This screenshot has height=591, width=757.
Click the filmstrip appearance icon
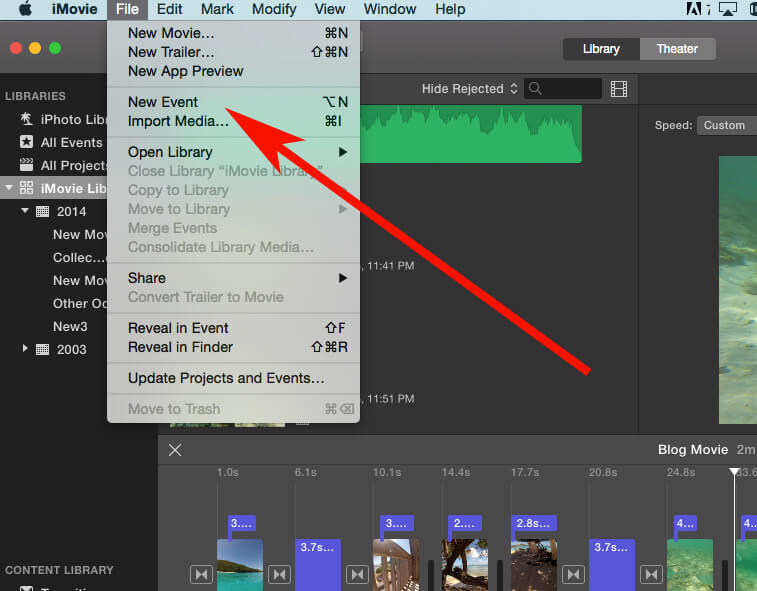[618, 89]
